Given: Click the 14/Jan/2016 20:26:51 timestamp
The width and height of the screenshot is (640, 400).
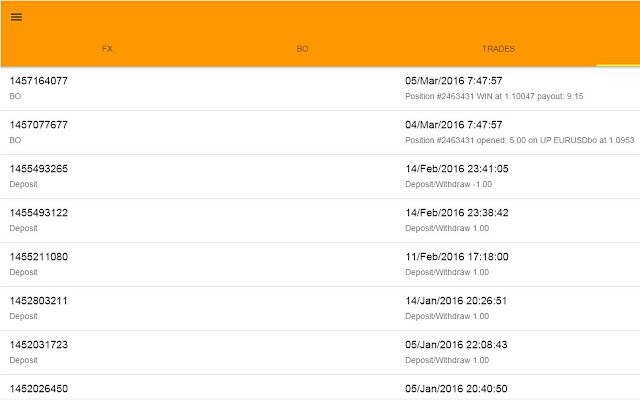Looking at the screenshot, I should (x=457, y=301).
